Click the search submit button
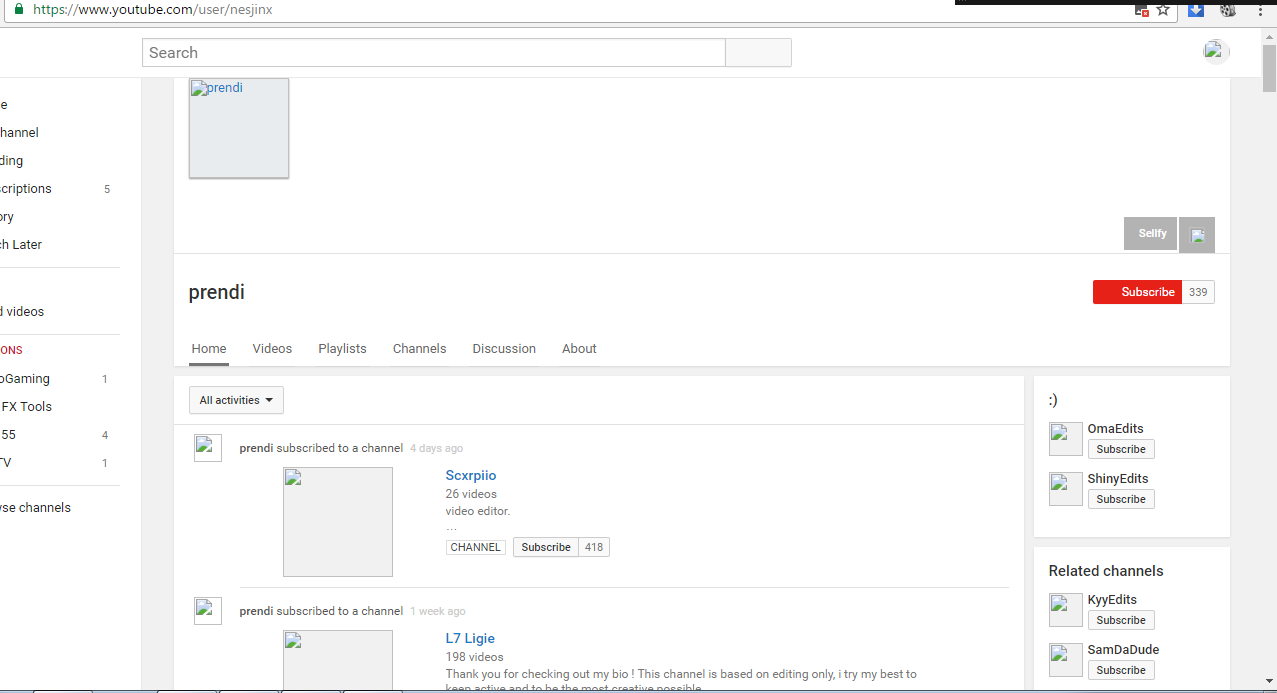Screen dimensions: 1277x693 click(758, 52)
